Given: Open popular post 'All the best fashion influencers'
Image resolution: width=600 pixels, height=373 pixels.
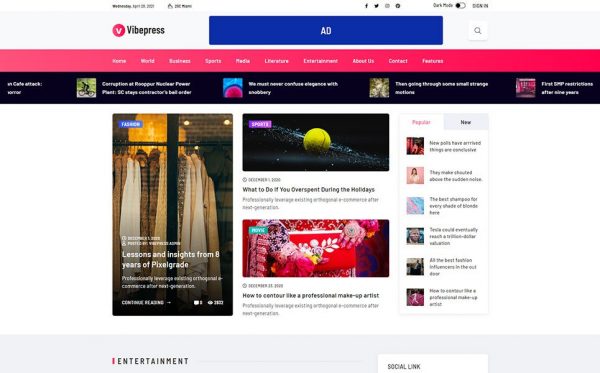Looking at the screenshot, I should tap(453, 267).
